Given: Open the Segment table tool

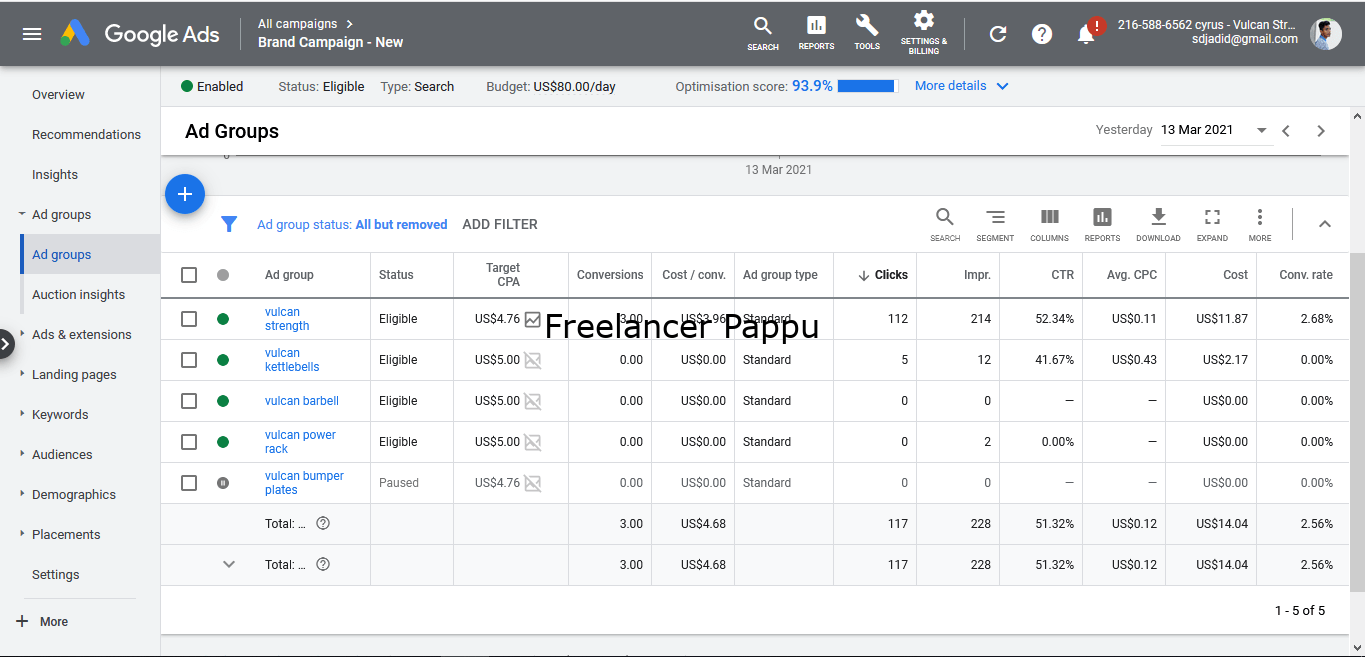Looking at the screenshot, I should pos(995,224).
